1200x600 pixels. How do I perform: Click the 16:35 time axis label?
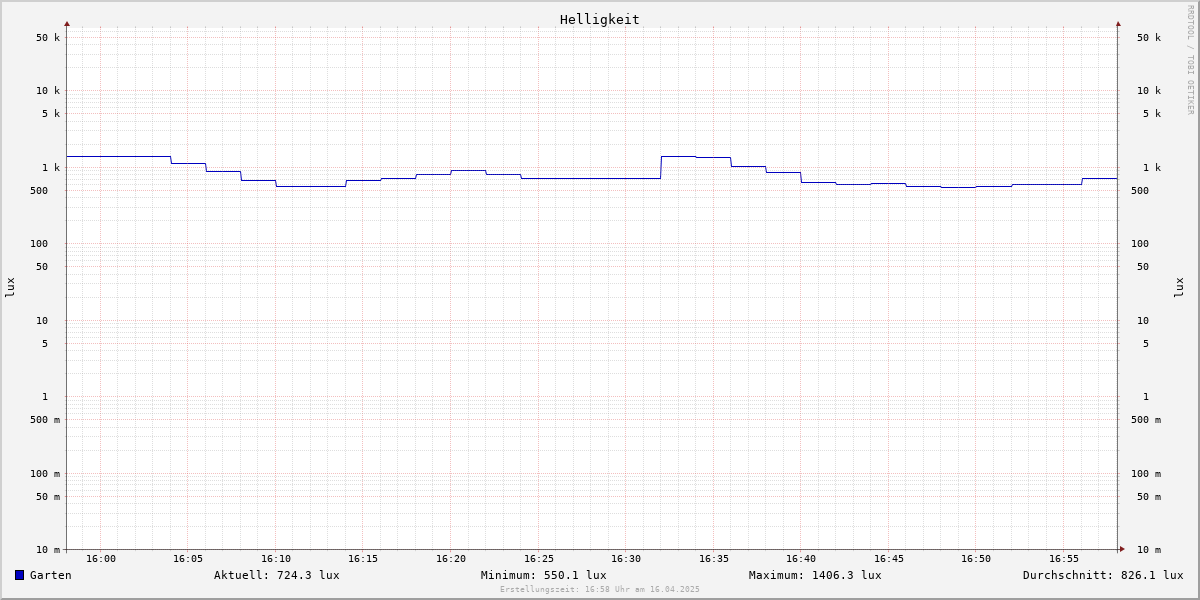click(714, 559)
